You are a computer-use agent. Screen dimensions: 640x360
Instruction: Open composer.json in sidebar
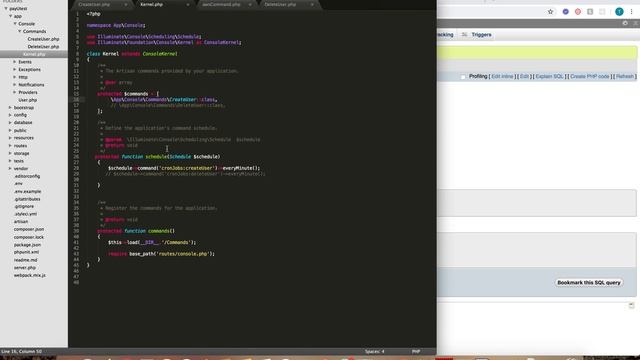pyautogui.click(x=29, y=229)
